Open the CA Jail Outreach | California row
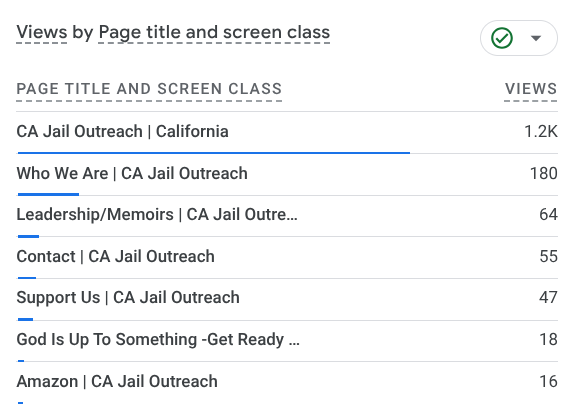The image size is (580, 404). pyautogui.click(x=287, y=132)
